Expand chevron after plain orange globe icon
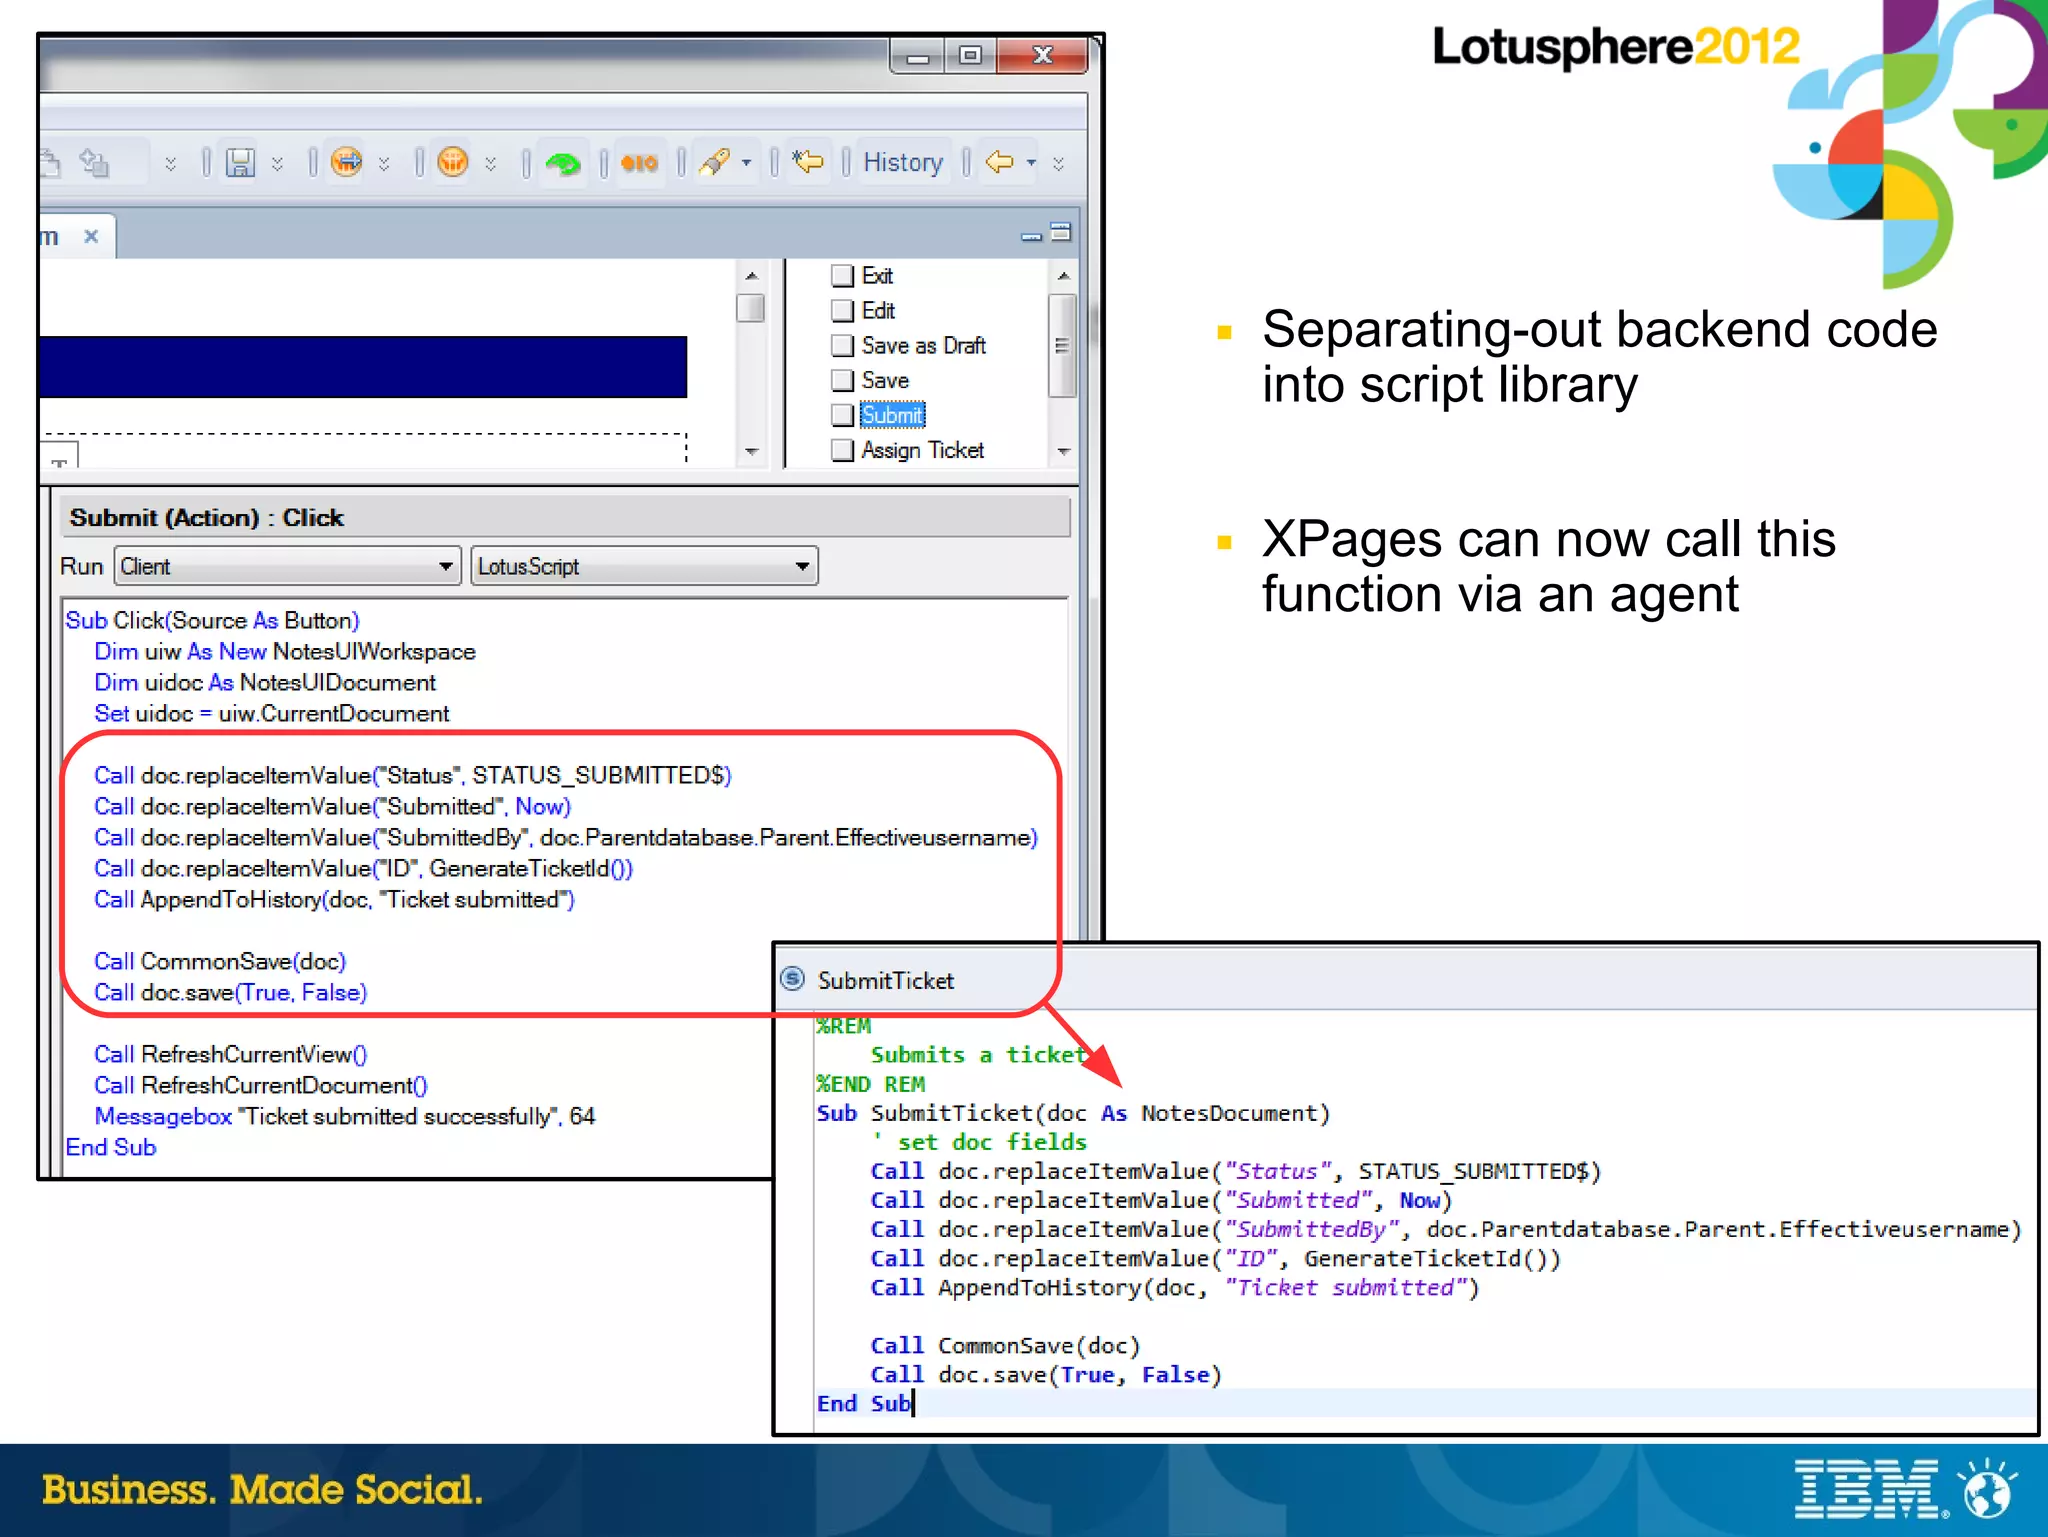Viewport: 2048px width, 1537px height. pos(490,163)
